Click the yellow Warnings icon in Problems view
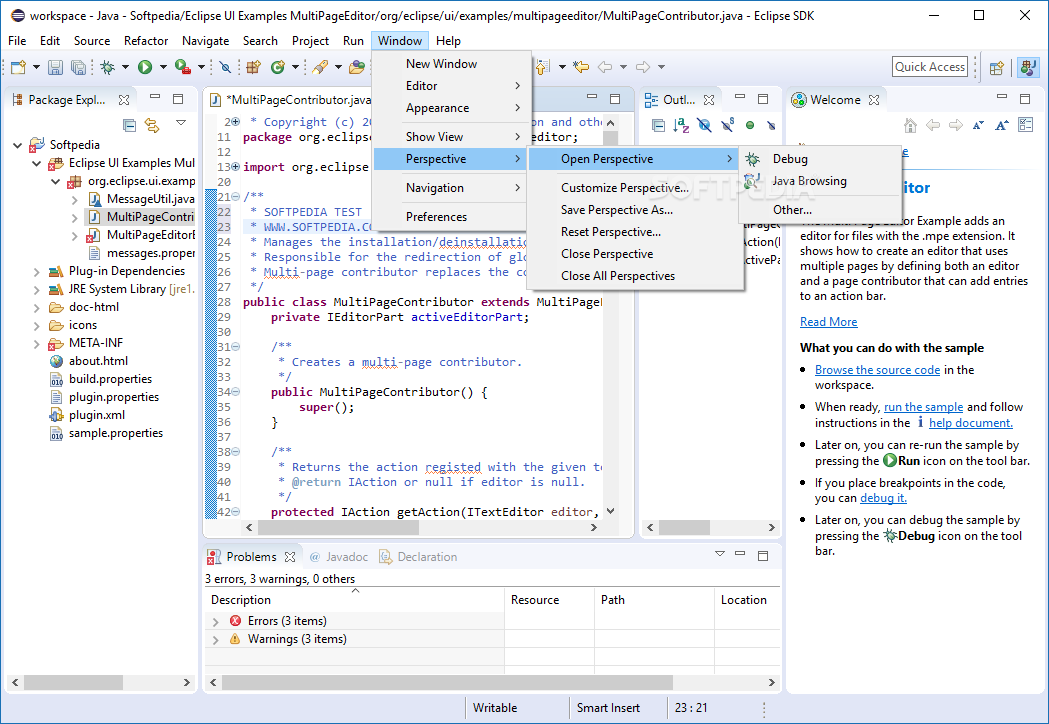Image resolution: width=1049 pixels, height=724 pixels. [x=235, y=639]
